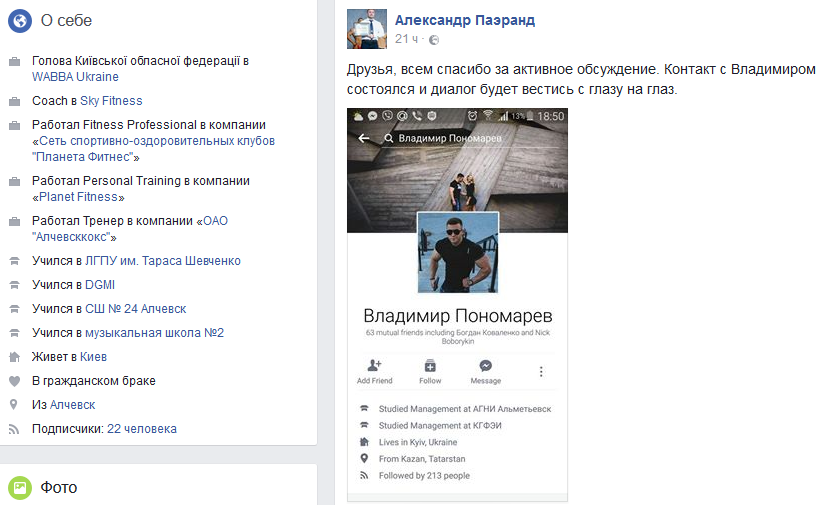Tap the Add Friend icon
Viewport: 823px width, 505px height.
pos(374,366)
